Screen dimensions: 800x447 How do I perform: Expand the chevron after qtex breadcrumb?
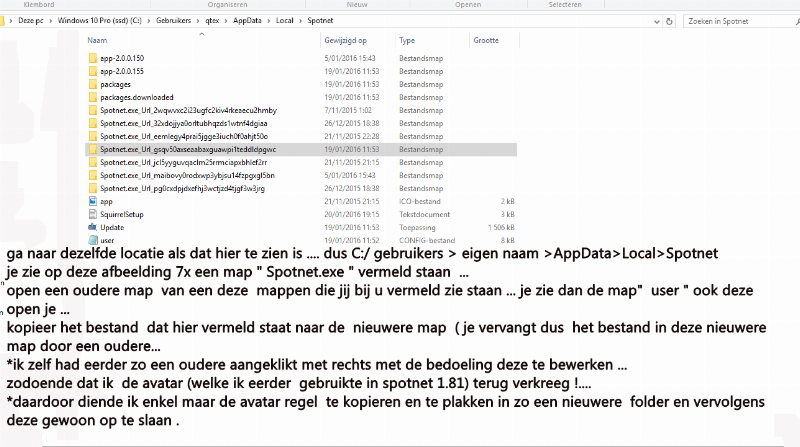[x=226, y=21]
